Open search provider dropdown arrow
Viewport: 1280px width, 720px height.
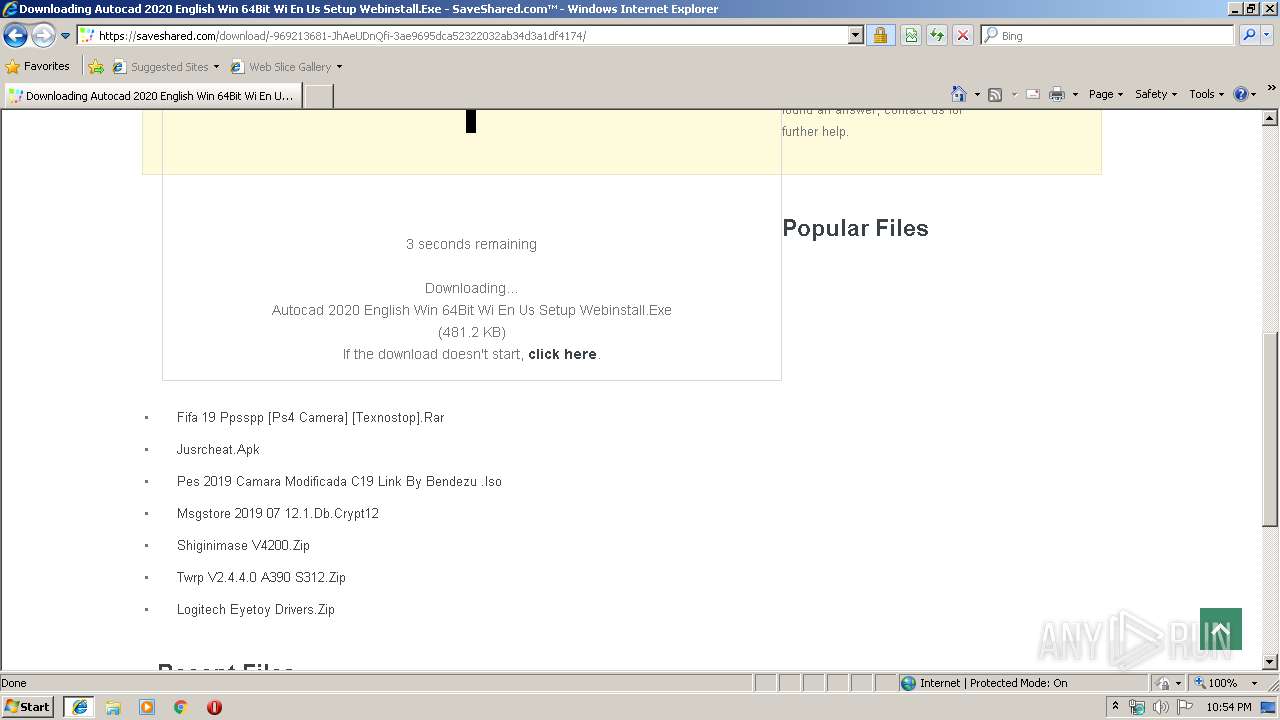tap(1268, 36)
